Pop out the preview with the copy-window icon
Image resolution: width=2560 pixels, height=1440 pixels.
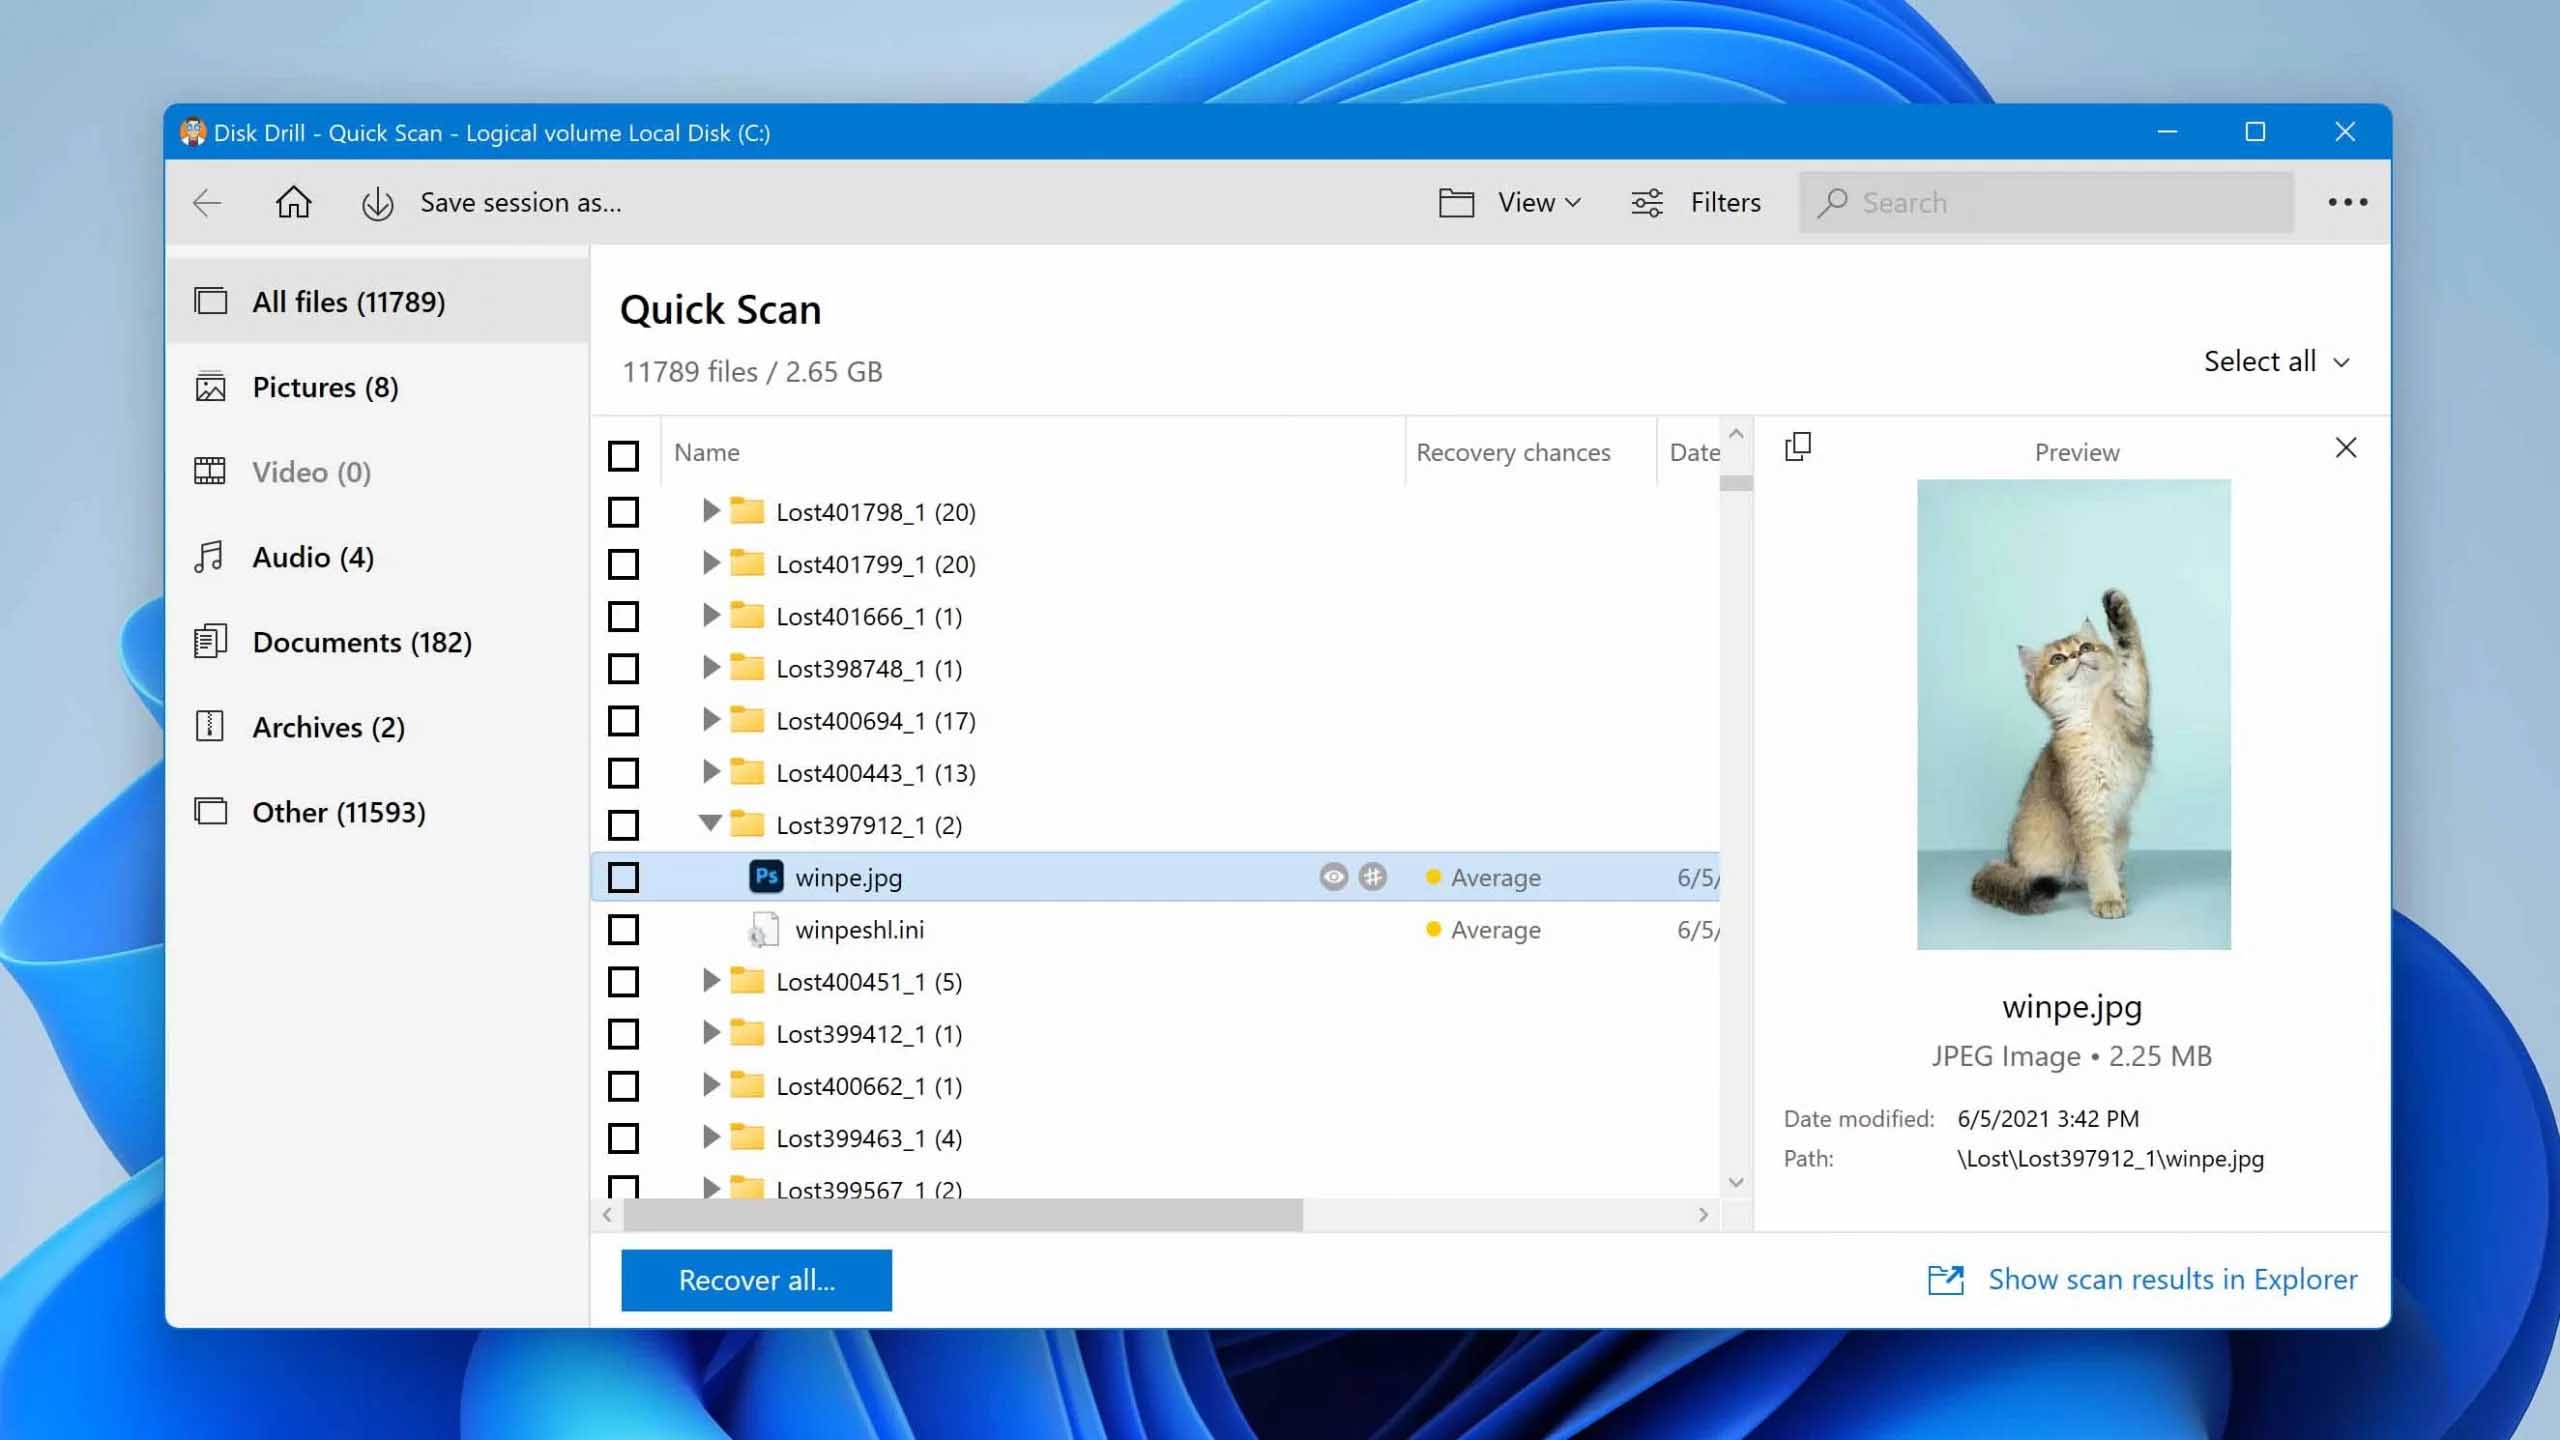1798,447
